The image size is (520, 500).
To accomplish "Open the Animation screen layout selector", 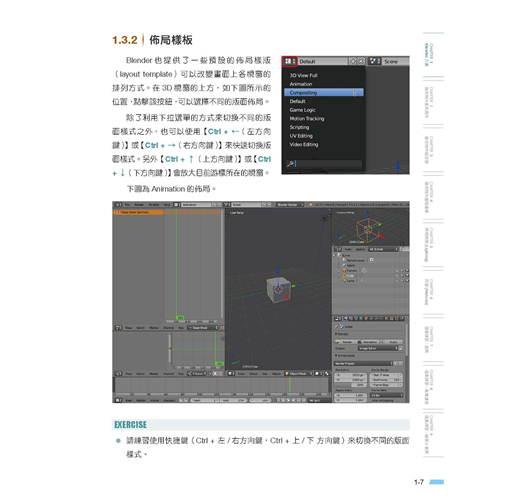I will click(177, 205).
